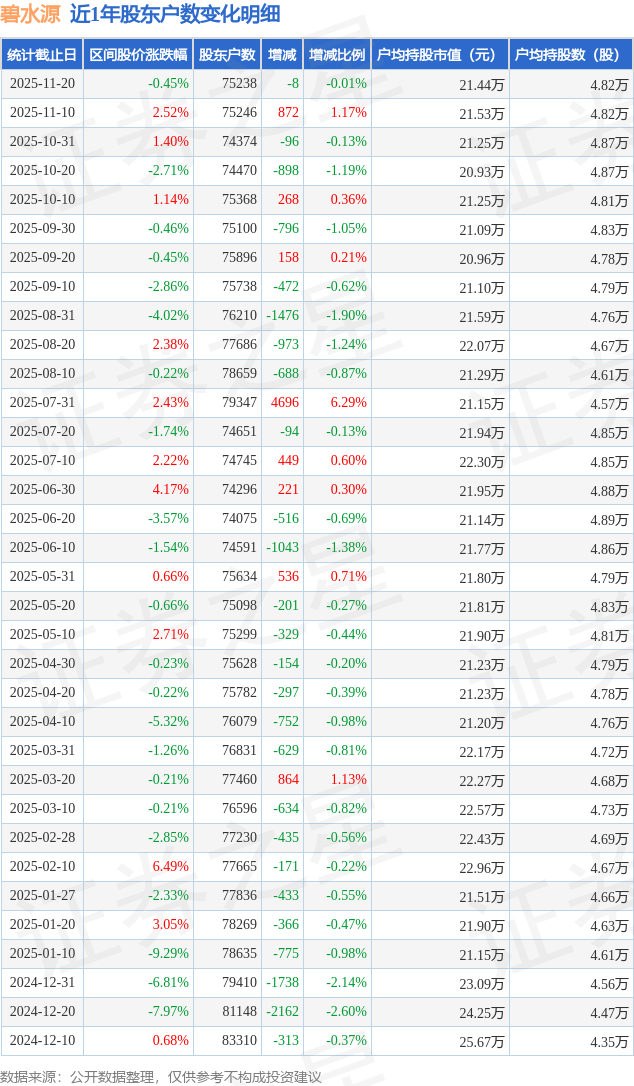The height and width of the screenshot is (1086, 634).
Task: Click the 25.67万 market value cell
Action: click(x=482, y=1041)
